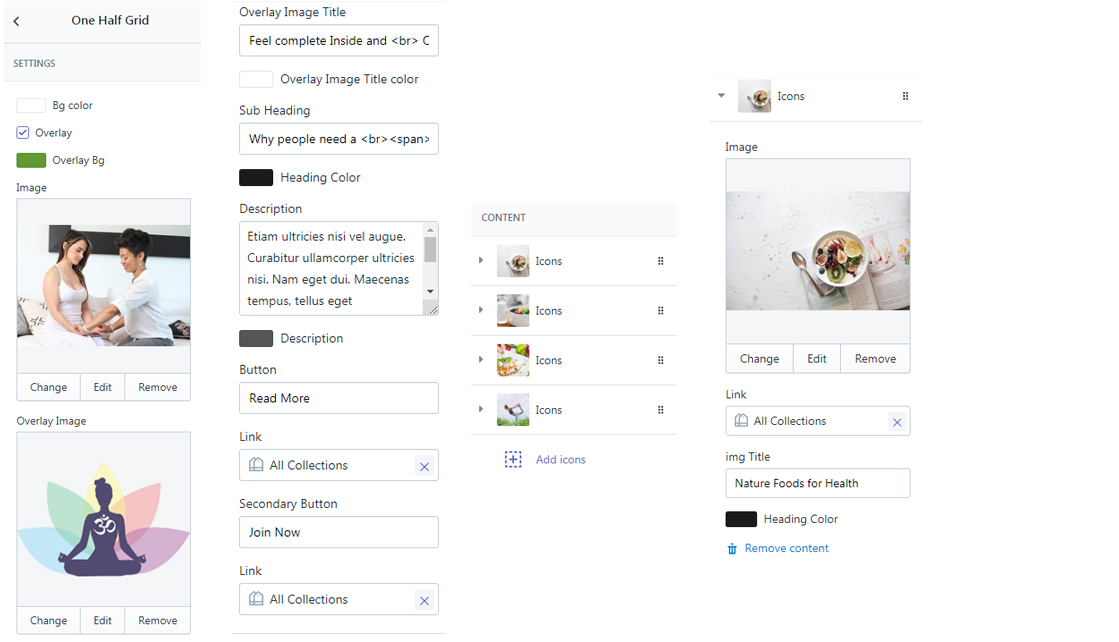
Task: Open the Heading Color swatch below Sub Heading
Action: [256, 178]
